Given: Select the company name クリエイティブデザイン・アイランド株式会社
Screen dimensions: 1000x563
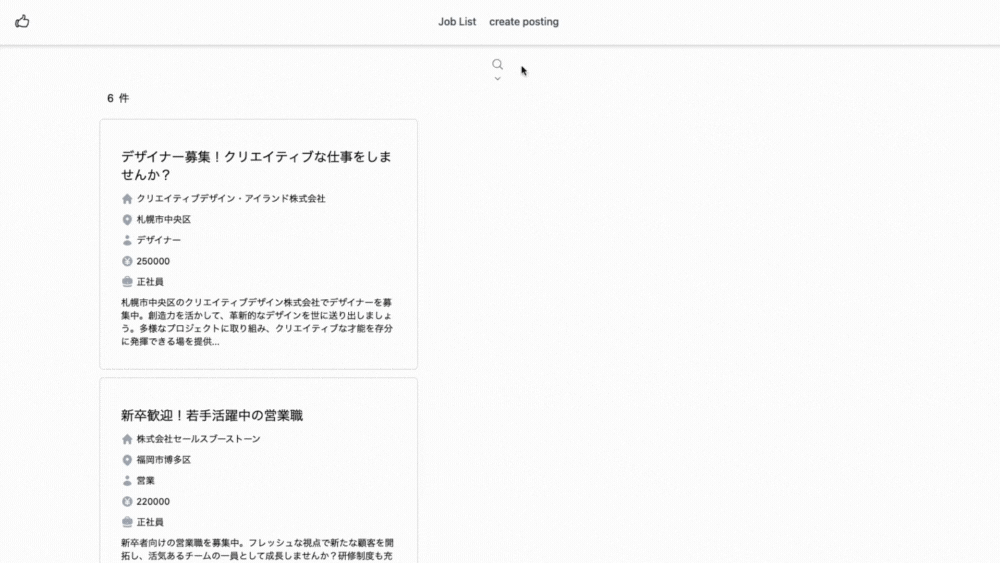Looking at the screenshot, I should click(231, 199).
